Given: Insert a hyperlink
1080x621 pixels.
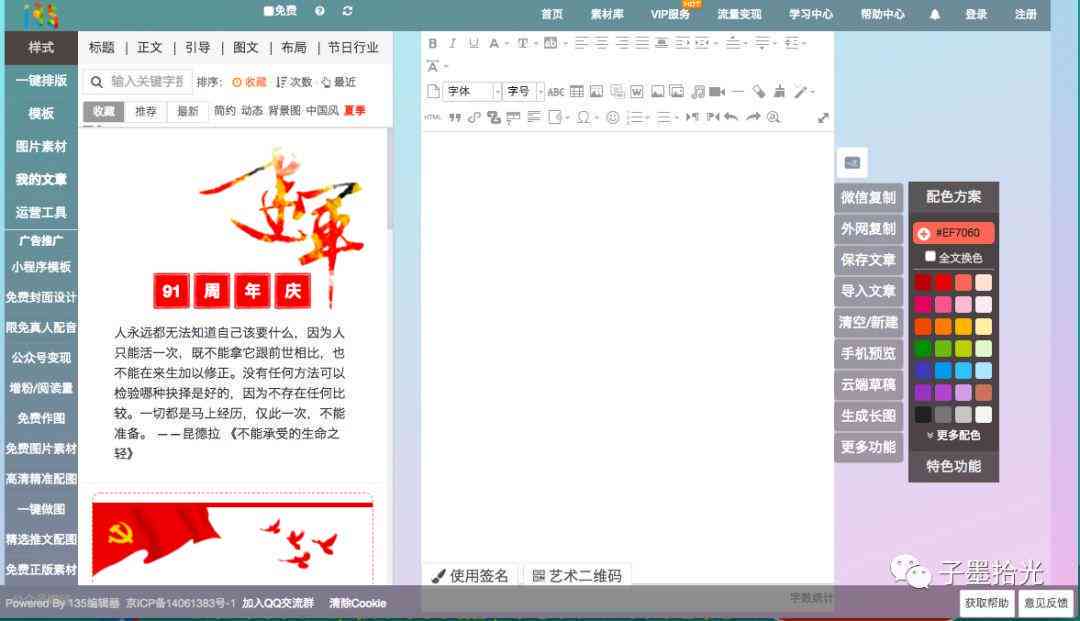Looking at the screenshot, I should coord(474,118).
